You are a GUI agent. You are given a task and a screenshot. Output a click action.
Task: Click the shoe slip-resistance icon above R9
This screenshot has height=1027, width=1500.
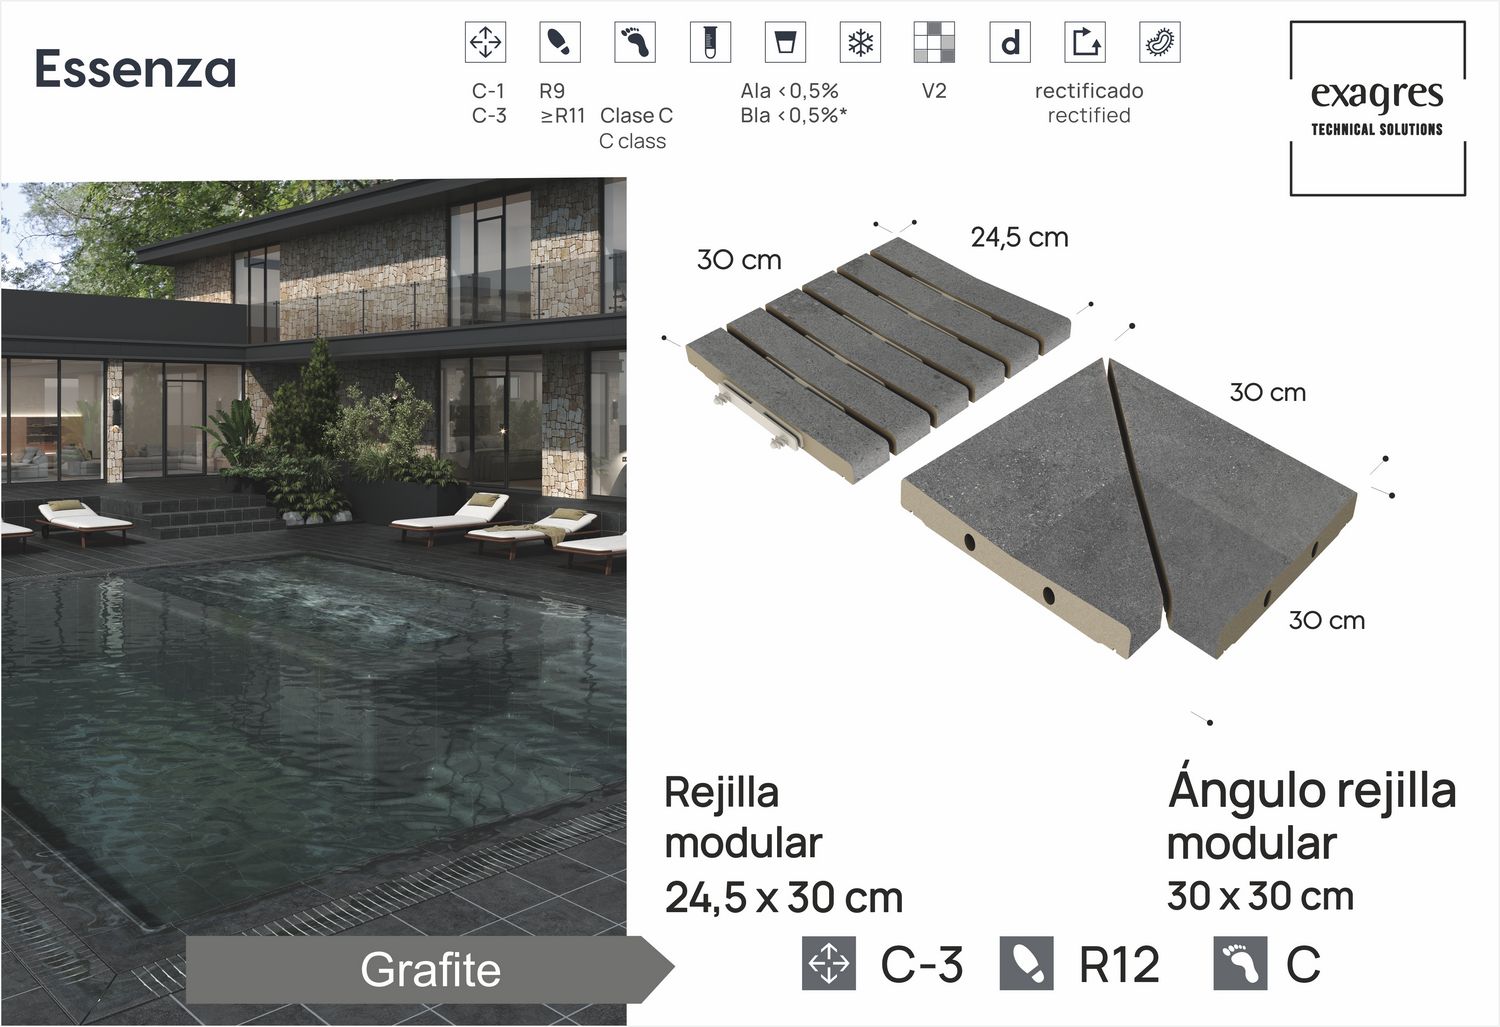point(559,42)
